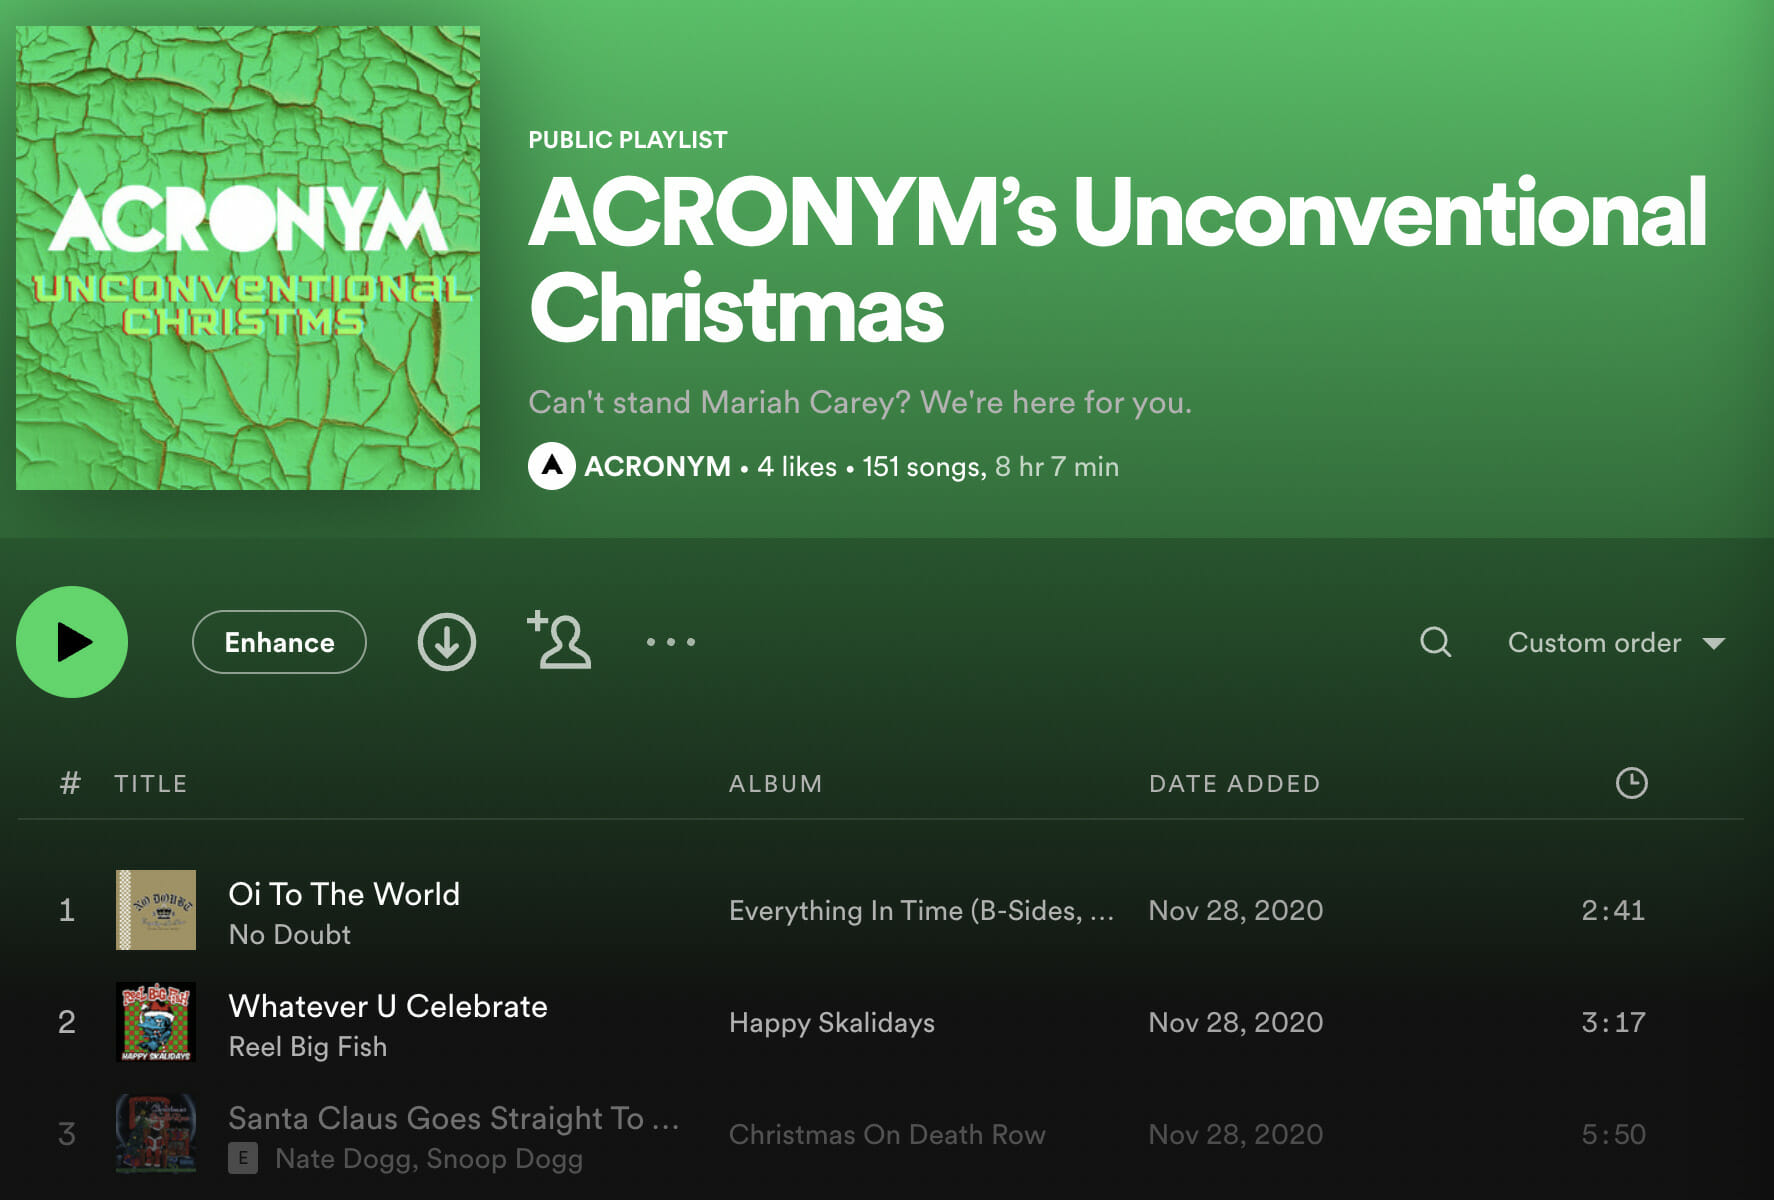Click the dropdown arrow beside Custom order
The height and width of the screenshot is (1200, 1774).
tap(1713, 643)
